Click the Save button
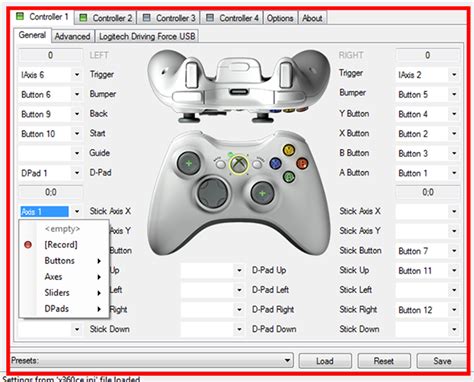474x382 pixels. [x=442, y=361]
